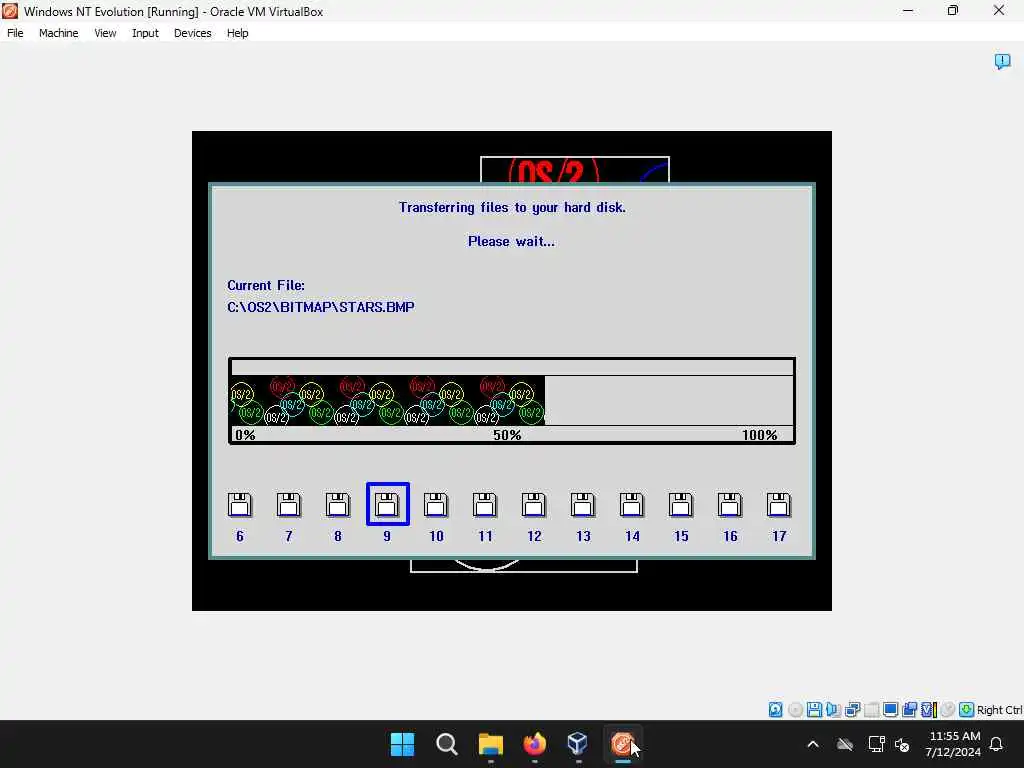The height and width of the screenshot is (768, 1024).
Task: Click the shared folders status icon
Action: point(909,710)
